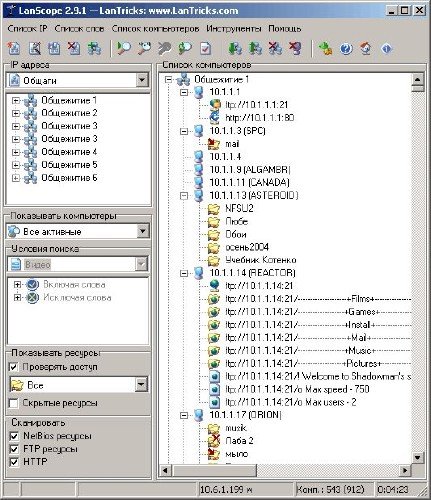Click the checklist document toolbar icon
Screen dimensions: 431x500
click(x=206, y=49)
